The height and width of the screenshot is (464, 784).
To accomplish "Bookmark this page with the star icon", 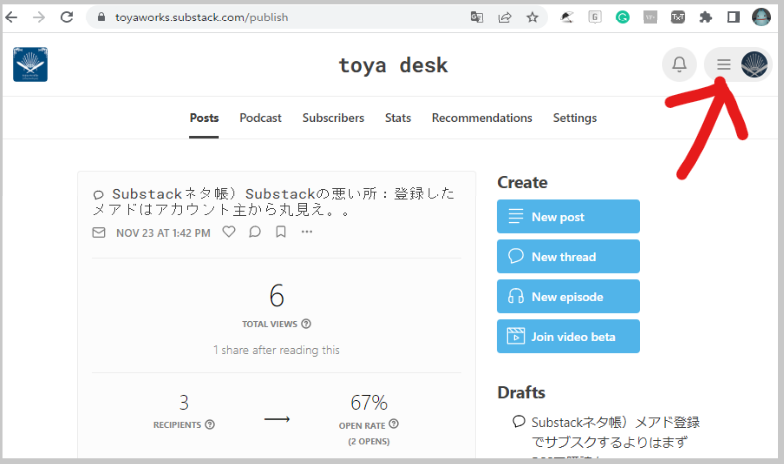I will (532, 18).
